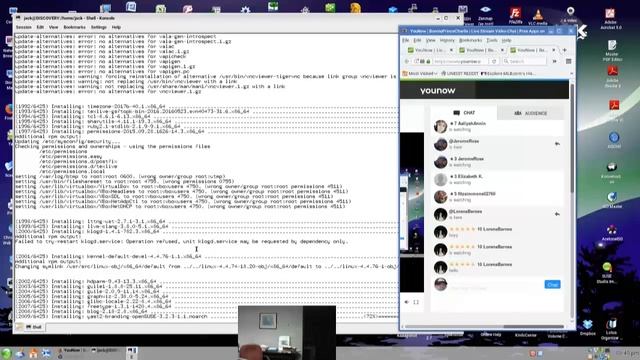Use the YouNow page vertical scrollbar
This screenshot has height=360, width=640.
coord(572,138)
